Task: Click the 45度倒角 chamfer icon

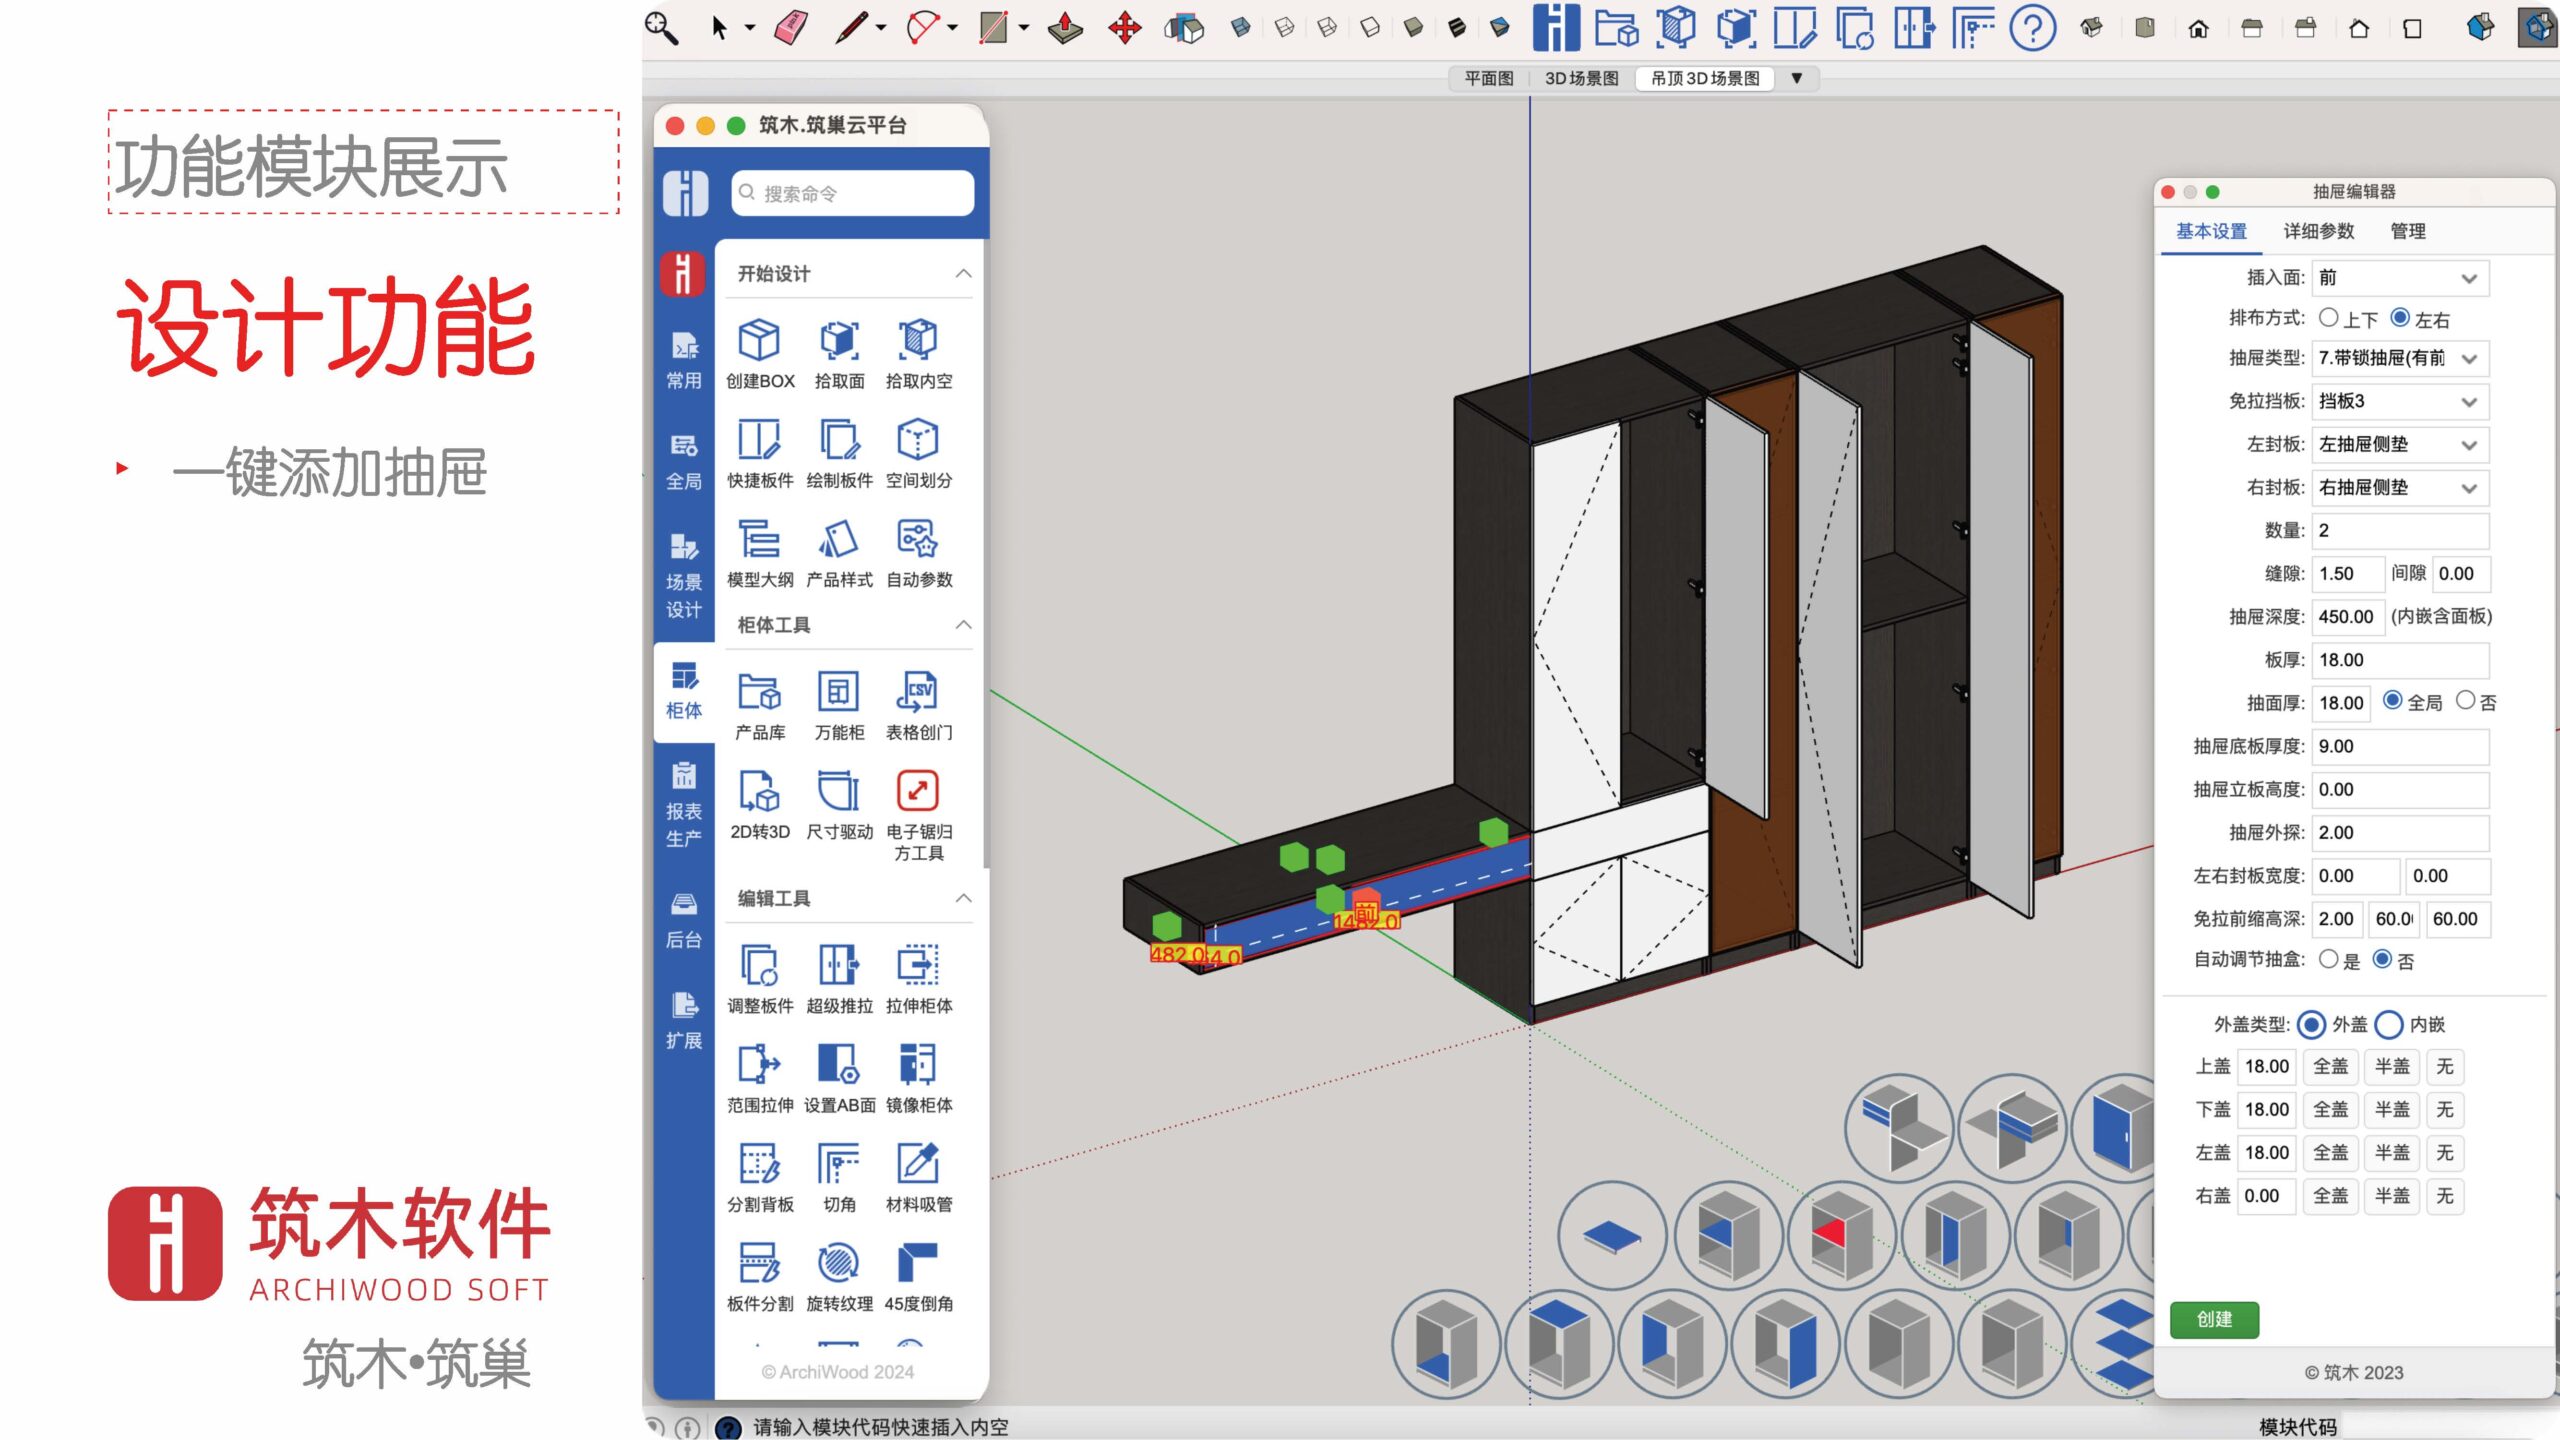Action: (918, 1263)
